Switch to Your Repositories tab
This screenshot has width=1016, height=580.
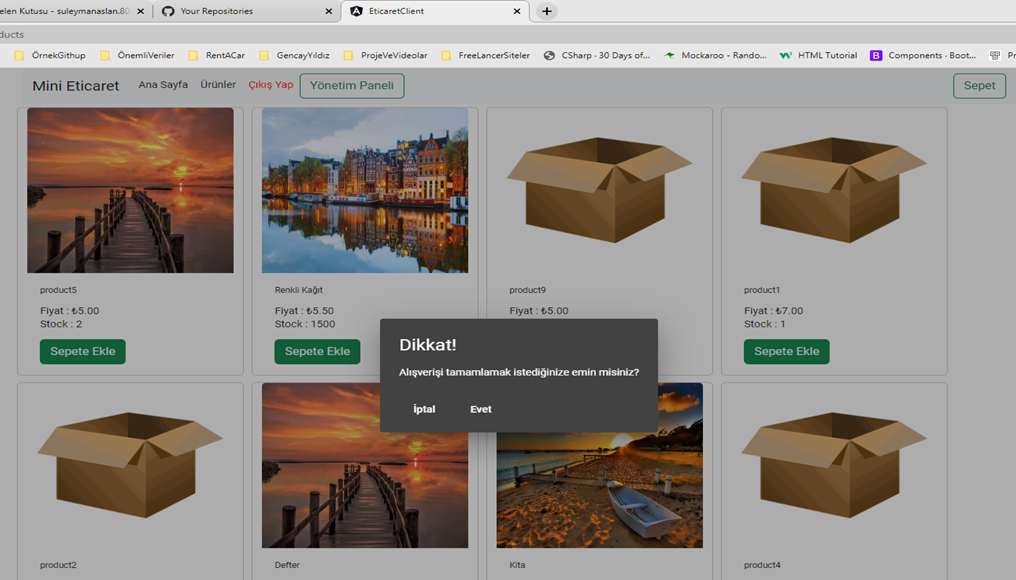[246, 11]
